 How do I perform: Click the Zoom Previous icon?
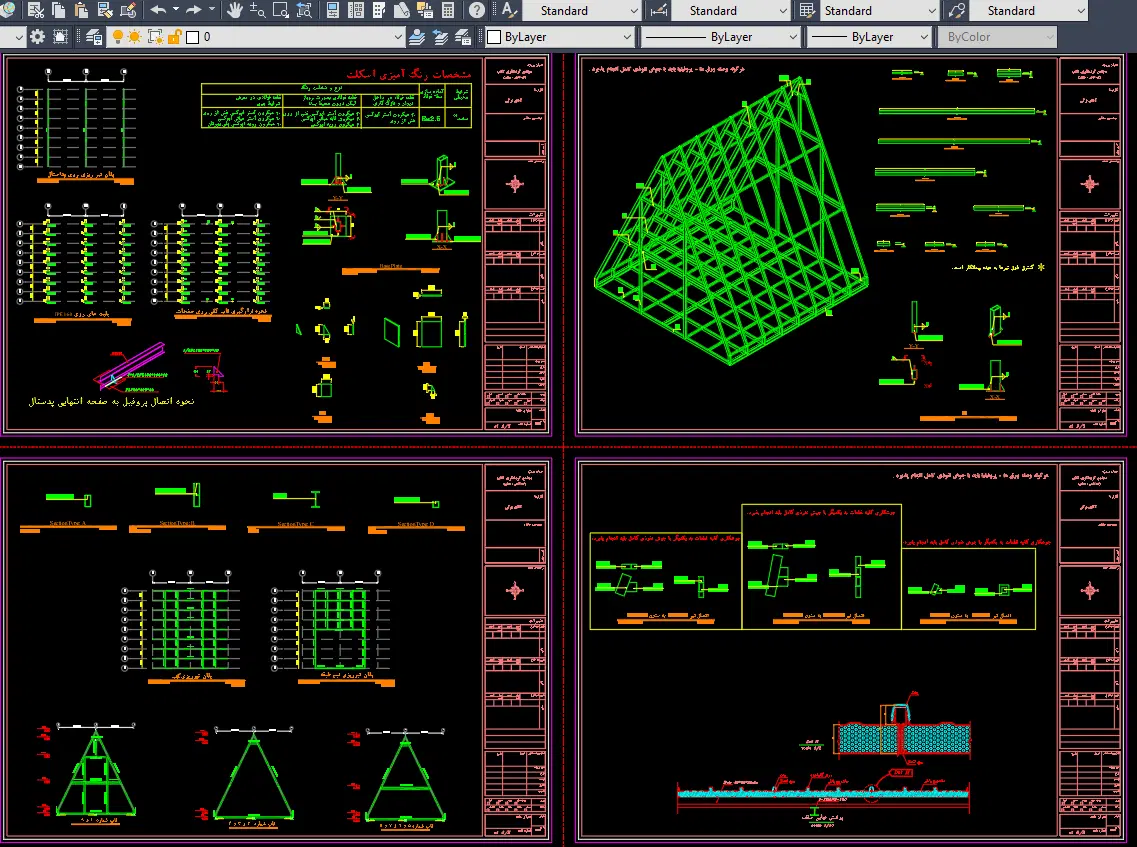pos(304,10)
